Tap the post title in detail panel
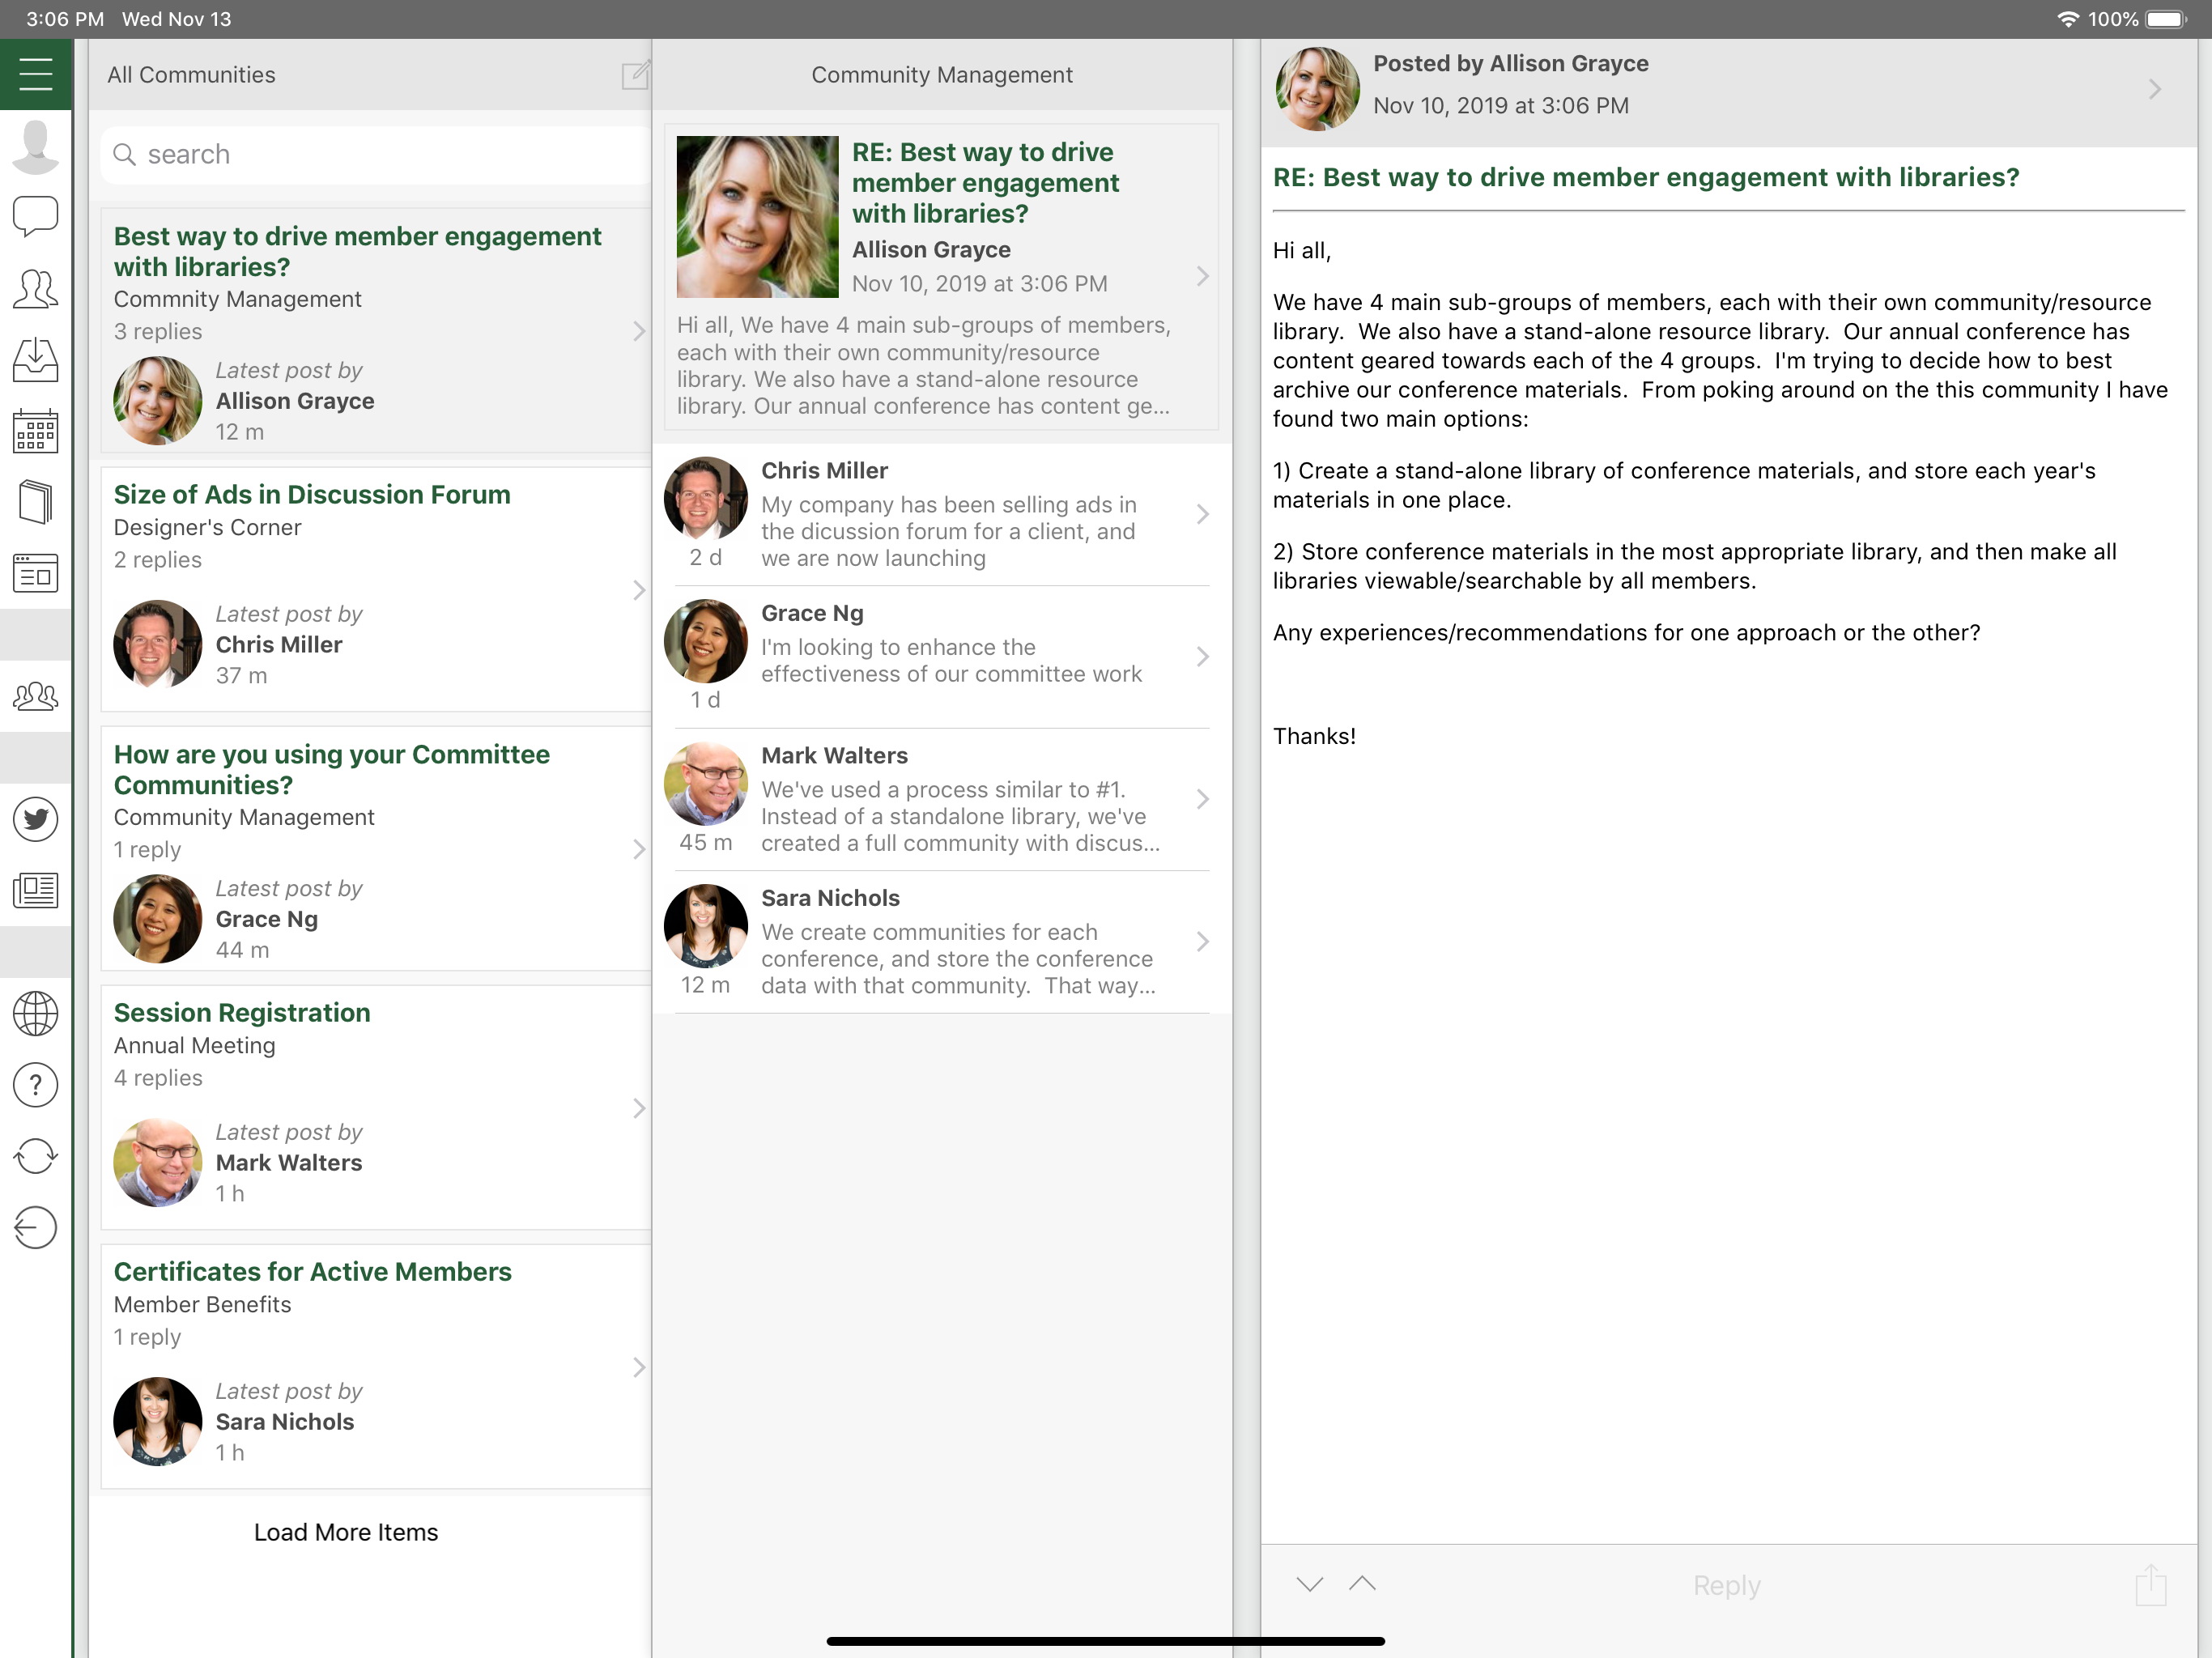Screen dimensions: 2212x1658 (x=1646, y=178)
